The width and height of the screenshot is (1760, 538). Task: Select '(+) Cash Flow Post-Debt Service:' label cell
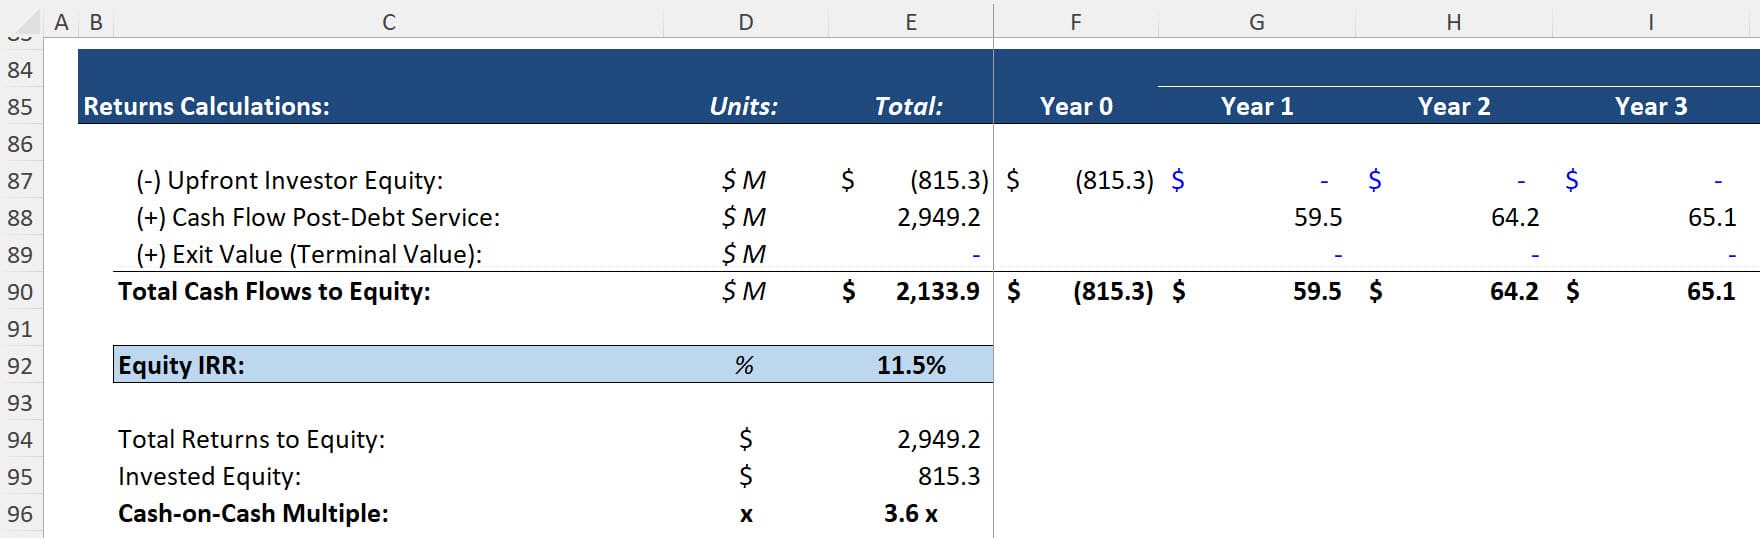coord(318,218)
